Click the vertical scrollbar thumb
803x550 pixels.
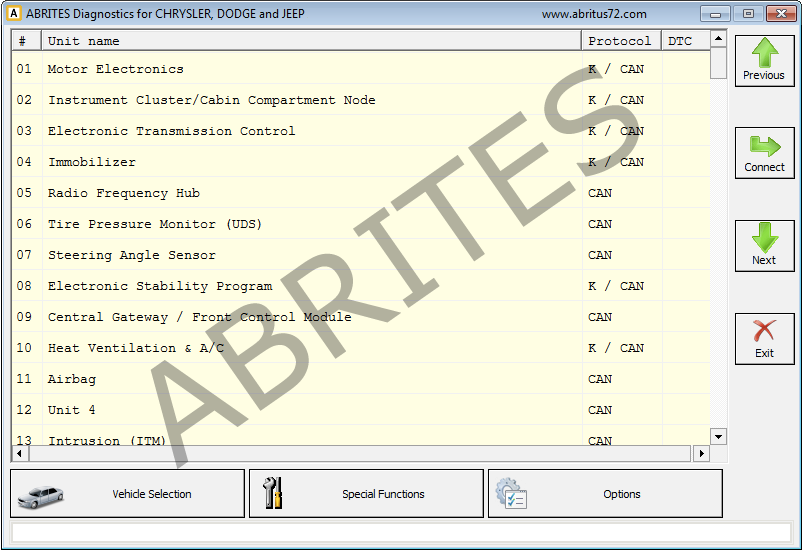[719, 63]
